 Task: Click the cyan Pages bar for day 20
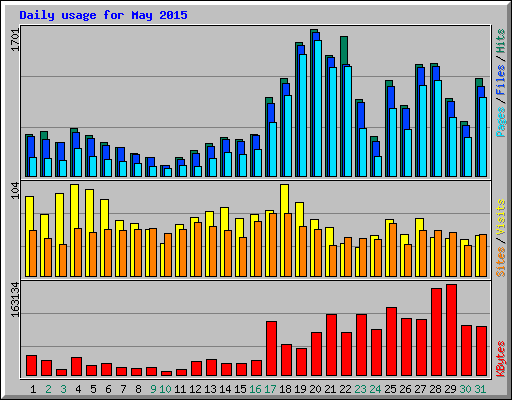pyautogui.click(x=318, y=108)
